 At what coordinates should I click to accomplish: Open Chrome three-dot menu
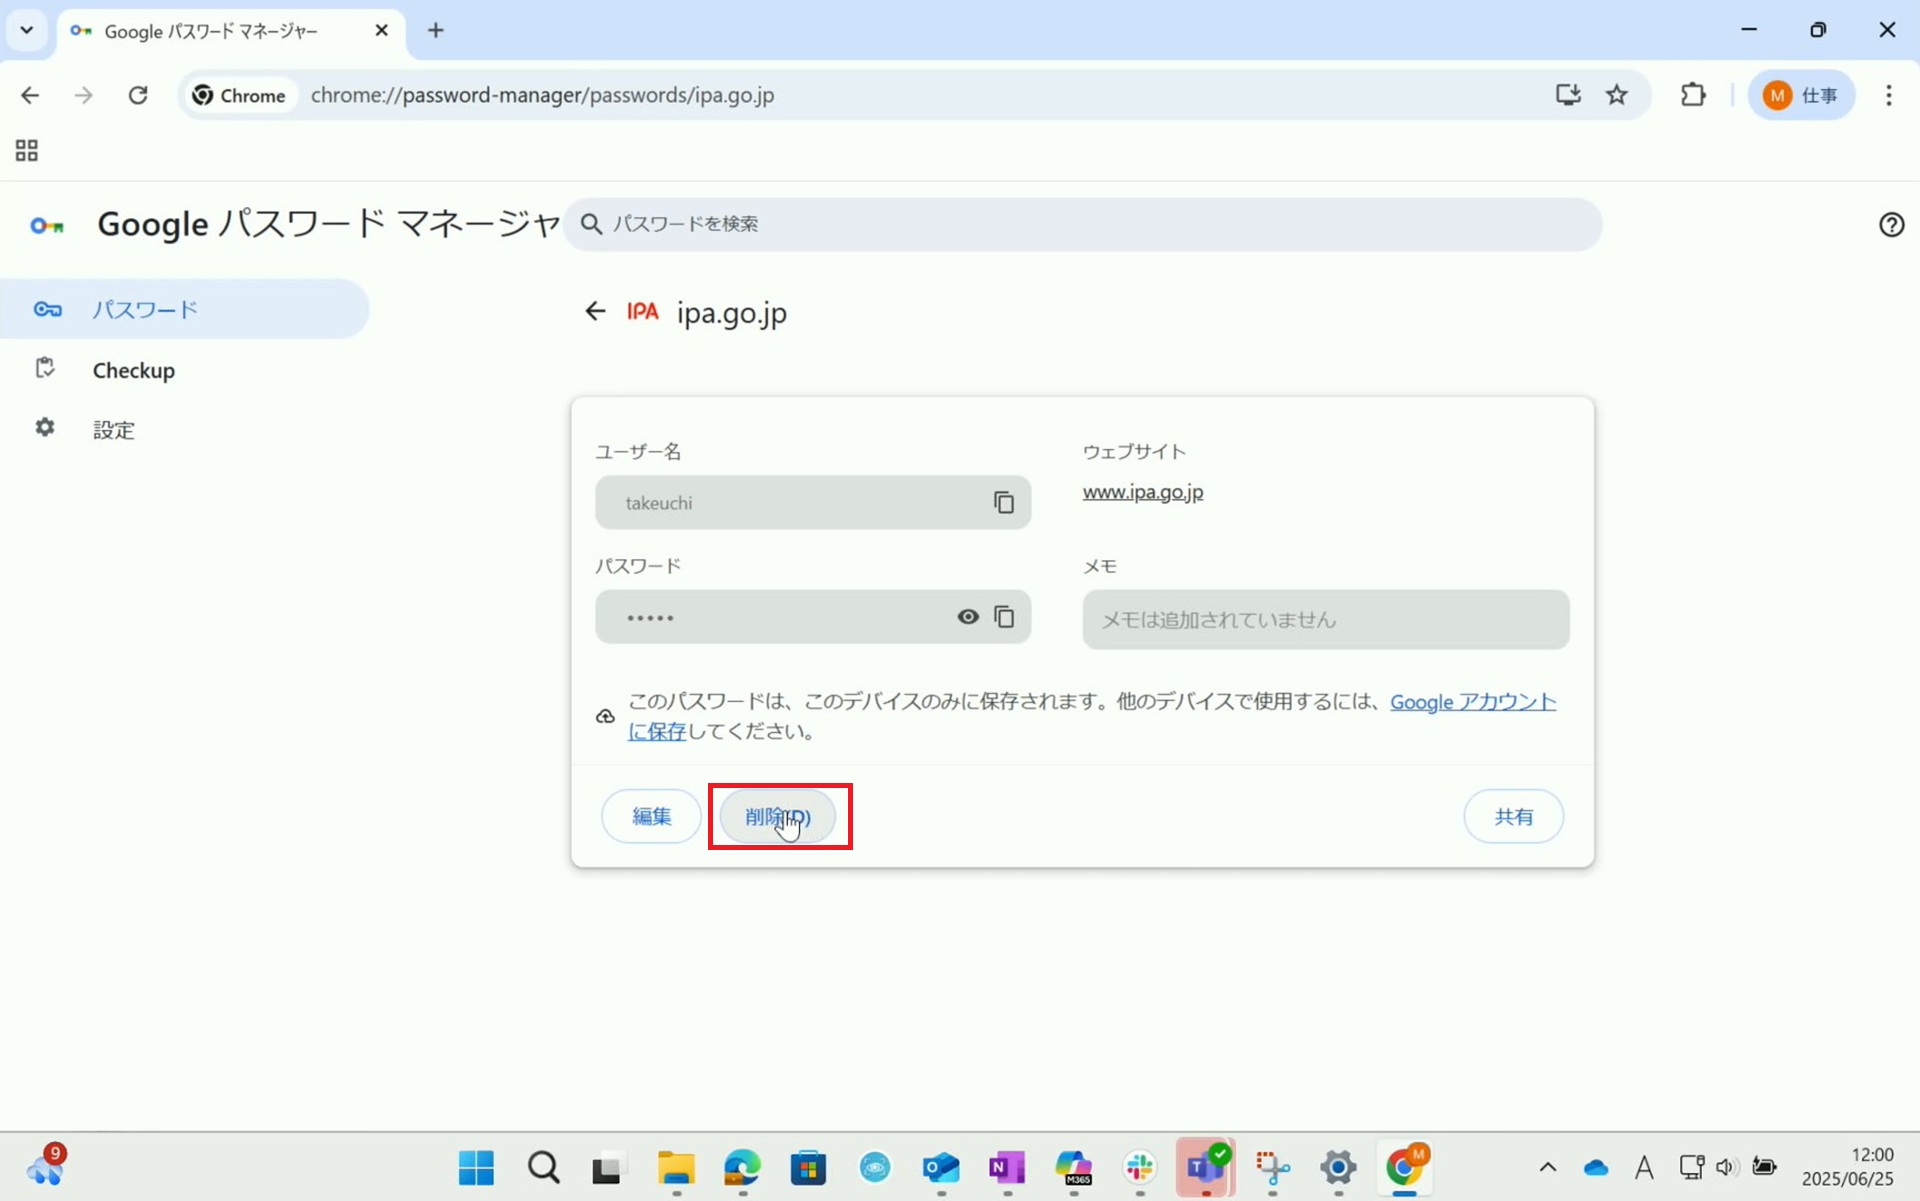pos(1888,95)
